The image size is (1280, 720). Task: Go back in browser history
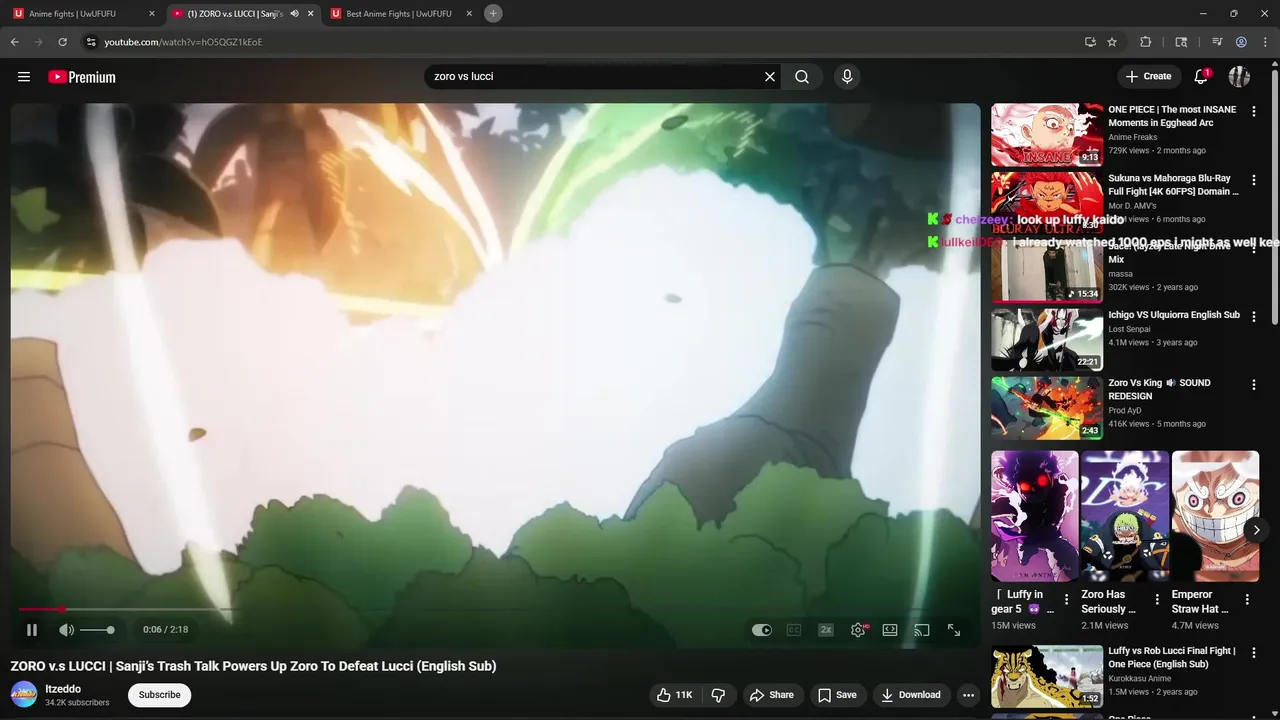point(14,42)
